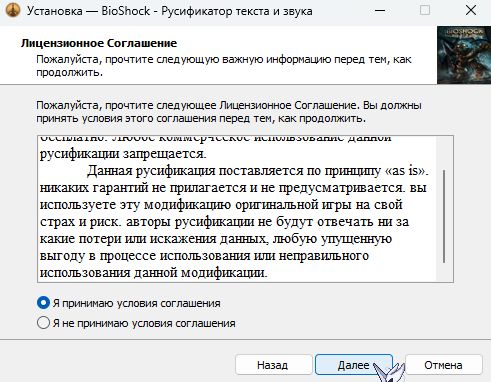Select the 'Я не принимаю условия соглашения' radio button

coord(43,323)
